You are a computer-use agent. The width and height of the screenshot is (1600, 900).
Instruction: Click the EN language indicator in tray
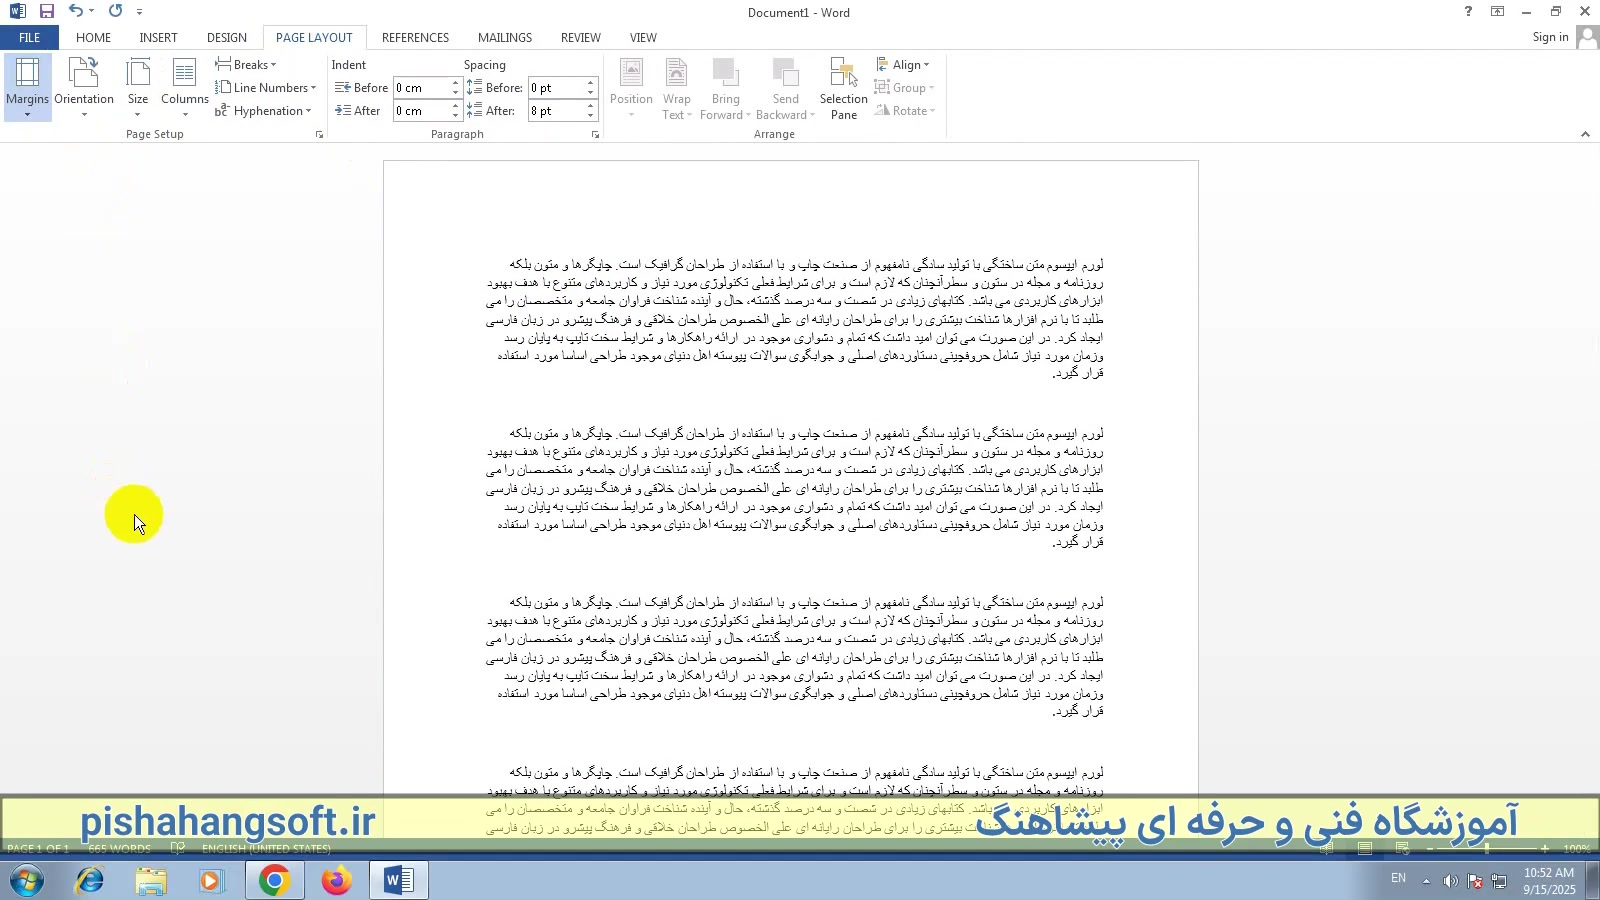(x=1398, y=879)
